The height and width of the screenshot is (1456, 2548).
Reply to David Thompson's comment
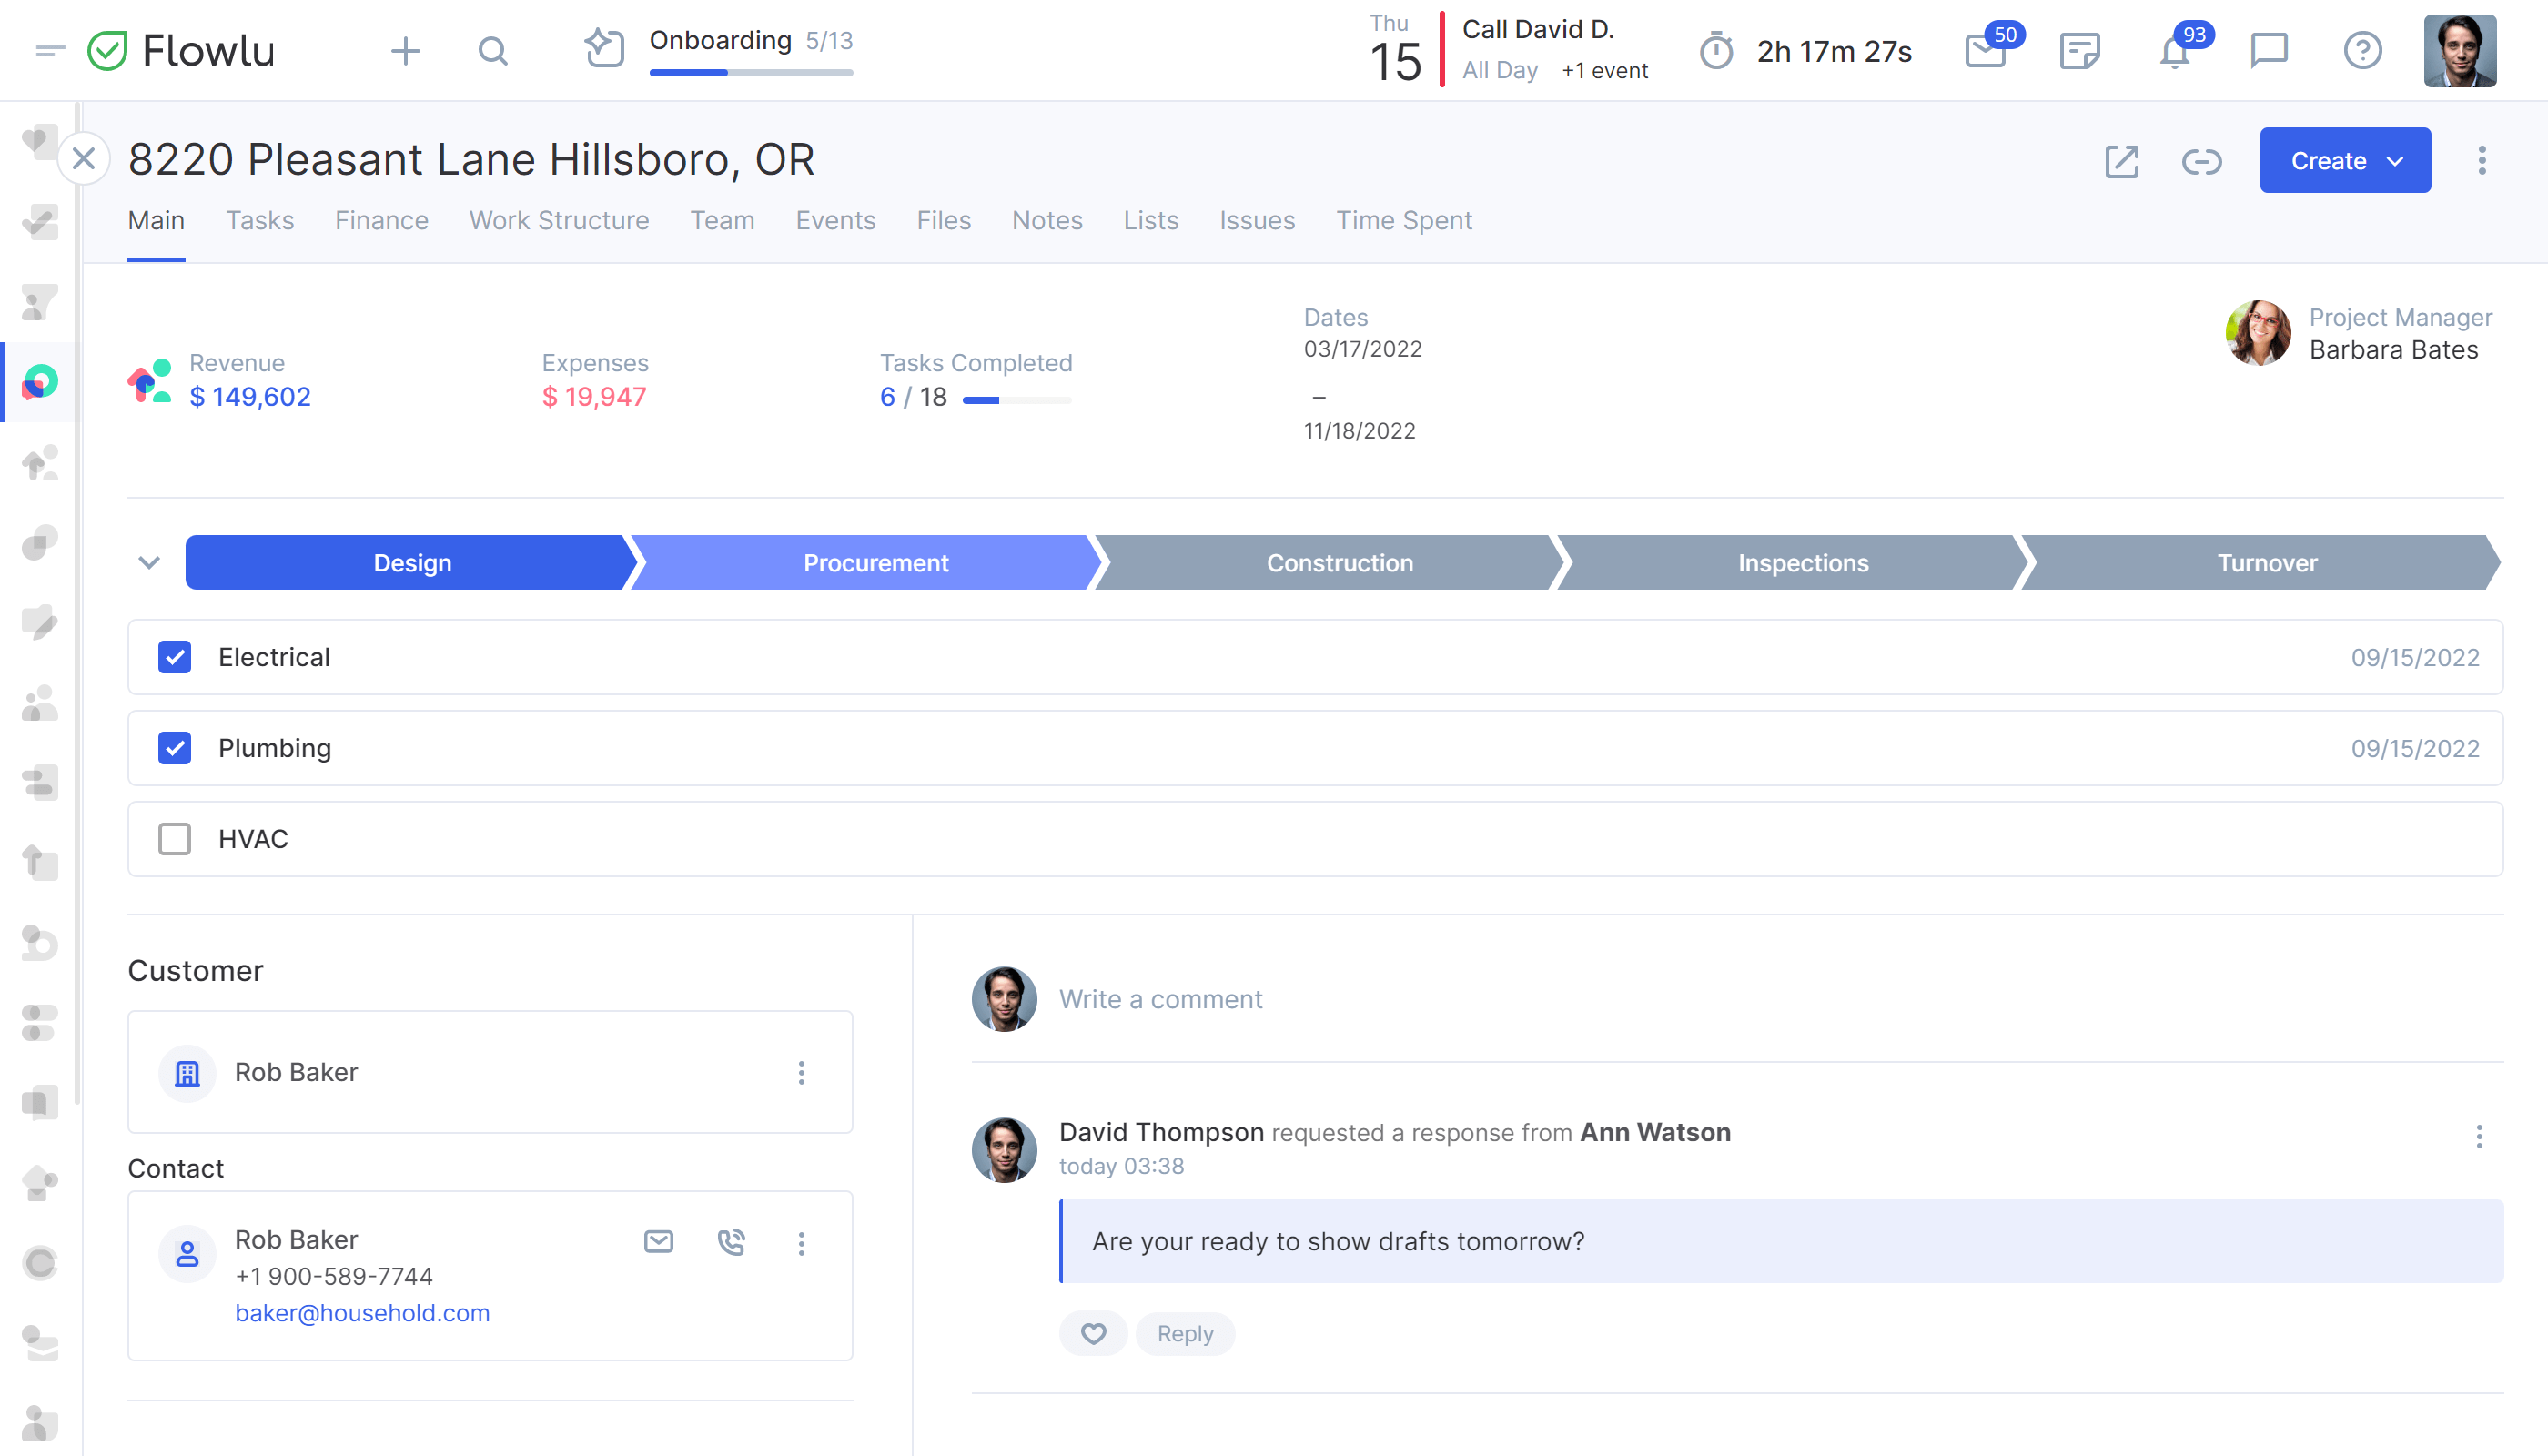point(1184,1333)
